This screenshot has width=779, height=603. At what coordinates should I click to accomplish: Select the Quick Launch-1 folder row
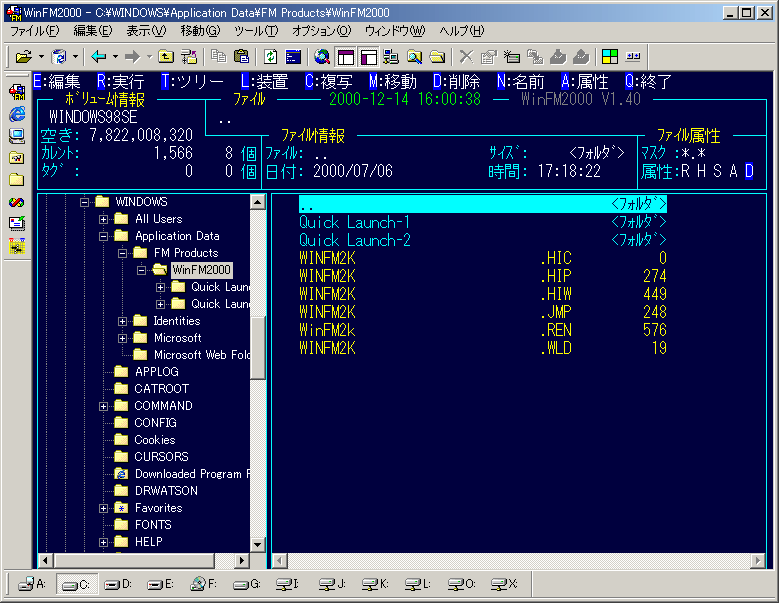[x=482, y=222]
